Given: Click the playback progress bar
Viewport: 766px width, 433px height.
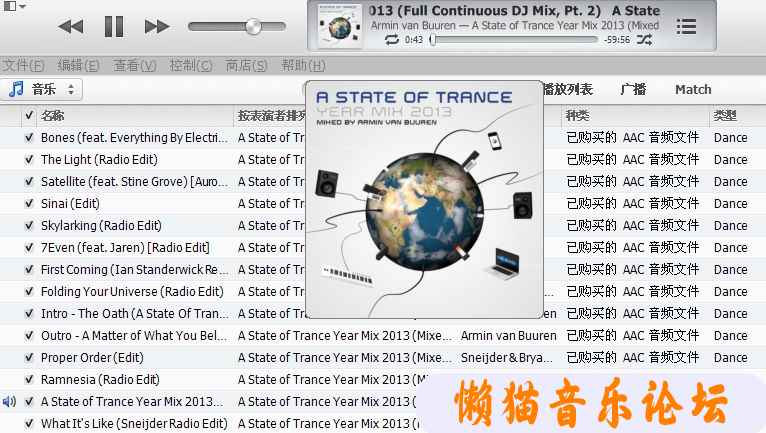Looking at the screenshot, I should [515, 40].
